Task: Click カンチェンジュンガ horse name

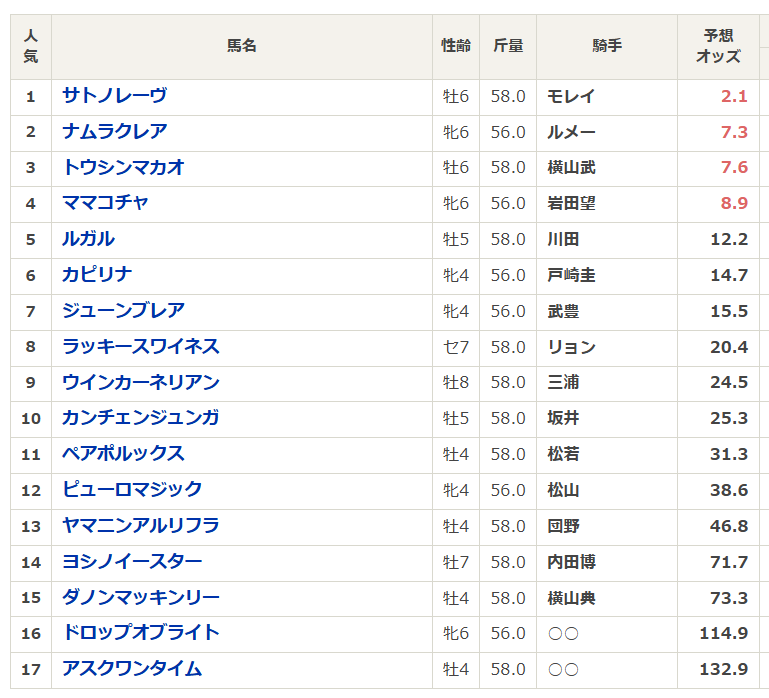Action: 140,418
